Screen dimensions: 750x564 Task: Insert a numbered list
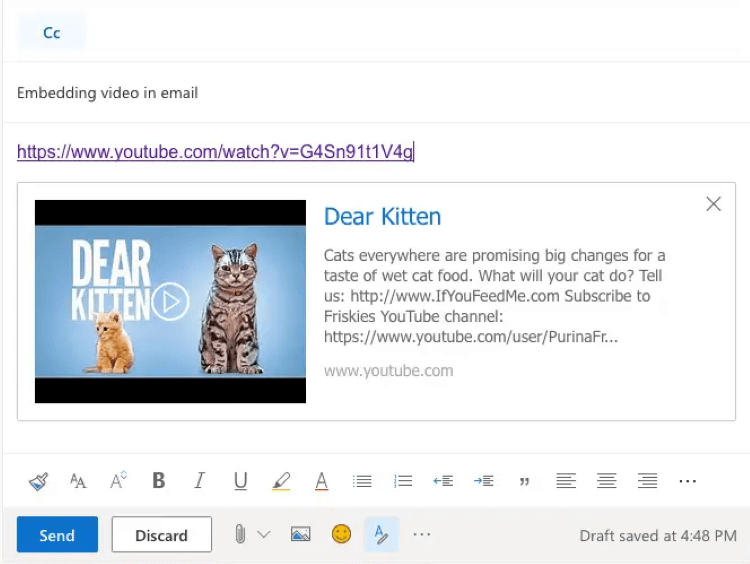403,481
